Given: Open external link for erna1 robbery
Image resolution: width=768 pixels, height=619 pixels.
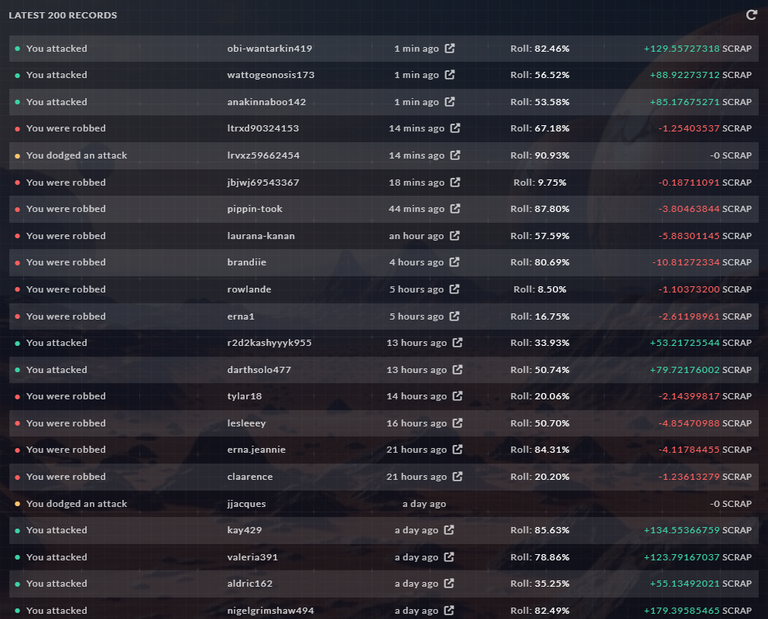Looking at the screenshot, I should tap(455, 316).
